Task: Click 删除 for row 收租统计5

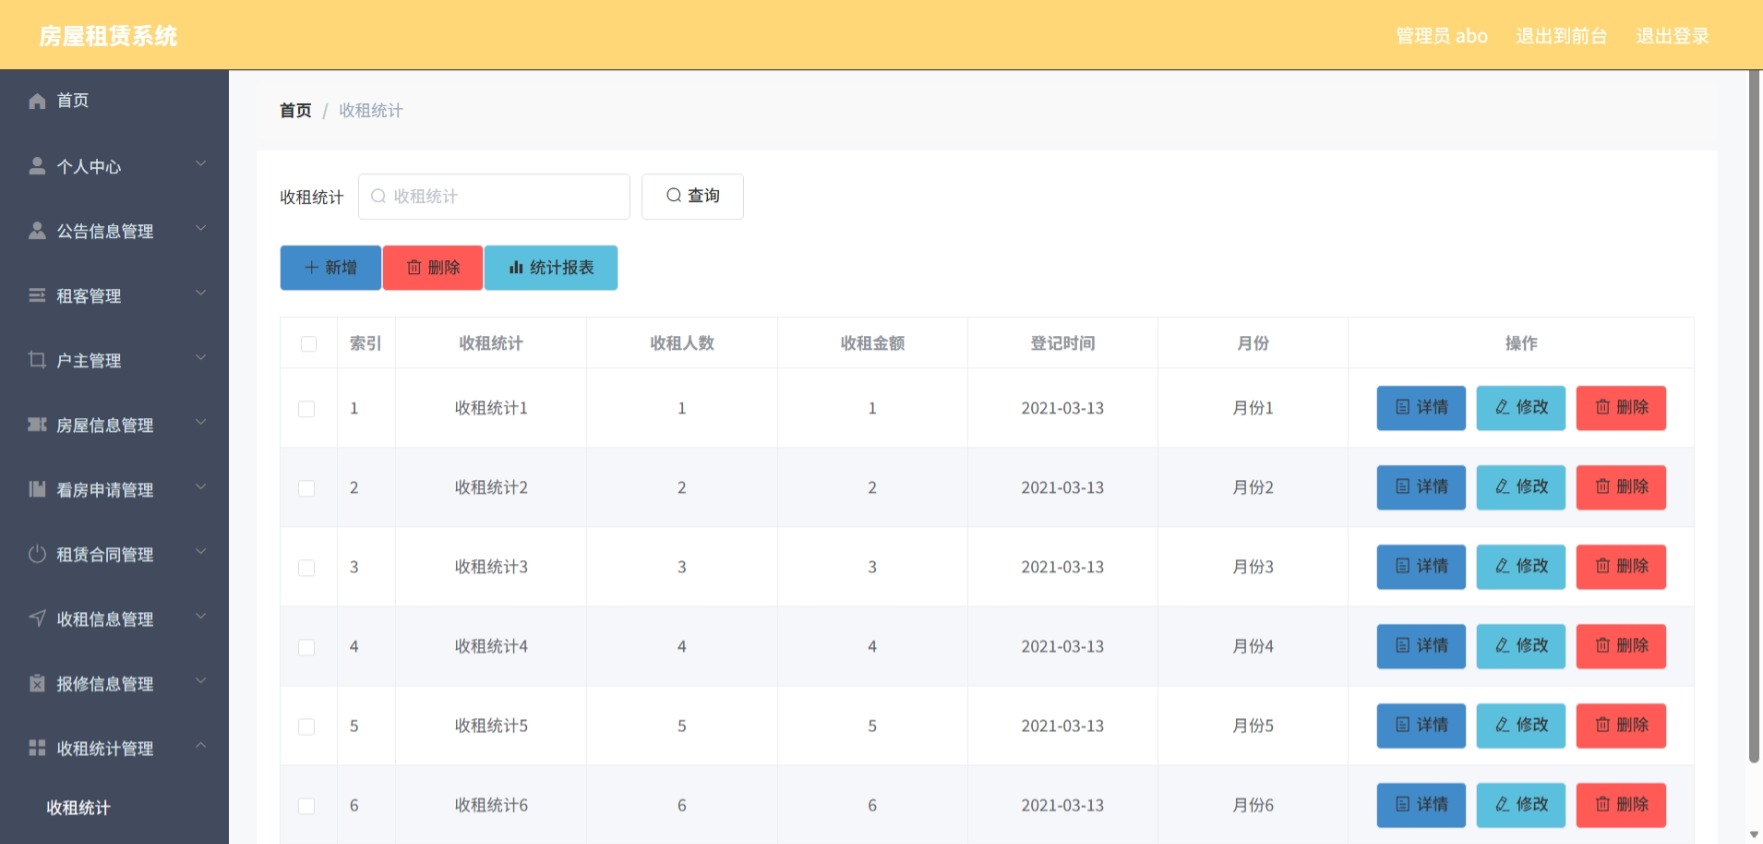Action: pos(1621,726)
